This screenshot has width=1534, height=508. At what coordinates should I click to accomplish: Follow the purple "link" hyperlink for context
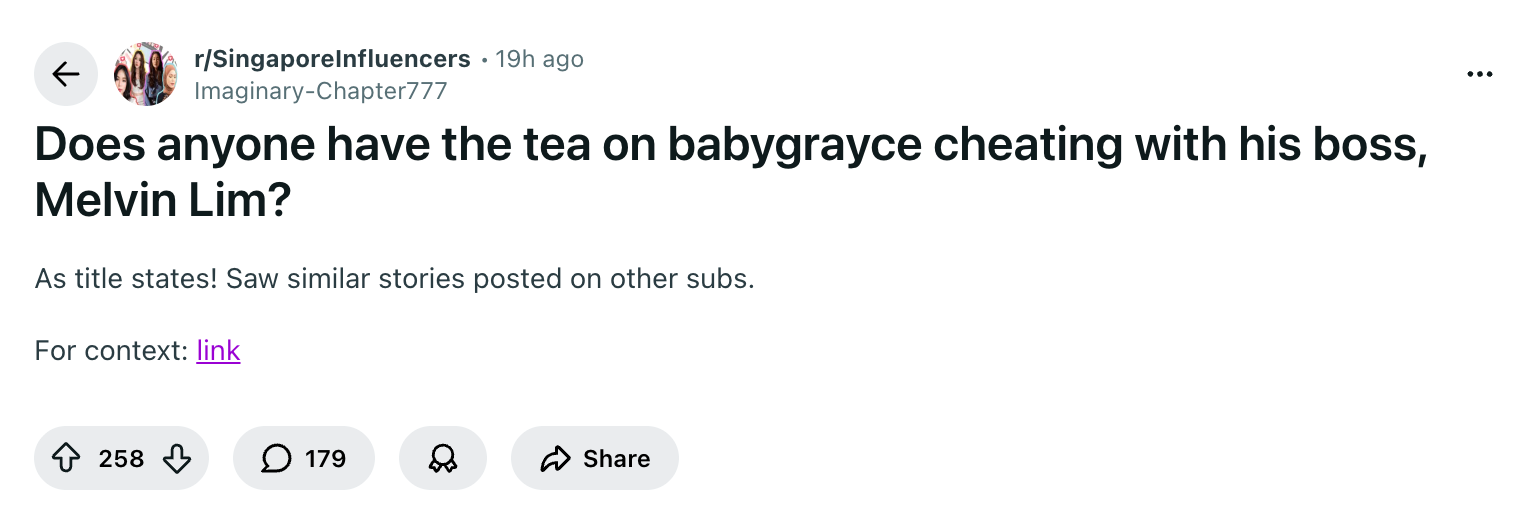(x=219, y=350)
